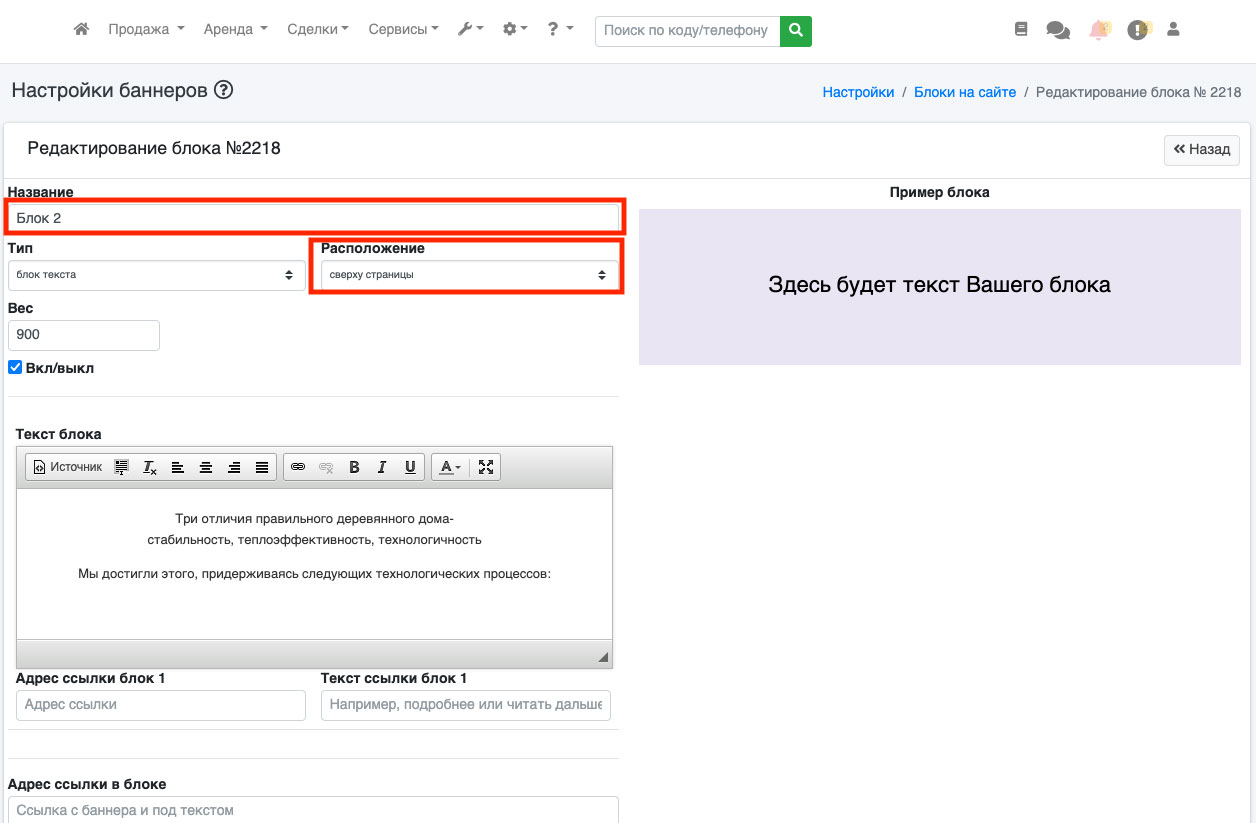Click the green search button
The height and width of the screenshot is (823, 1256).
coord(796,30)
